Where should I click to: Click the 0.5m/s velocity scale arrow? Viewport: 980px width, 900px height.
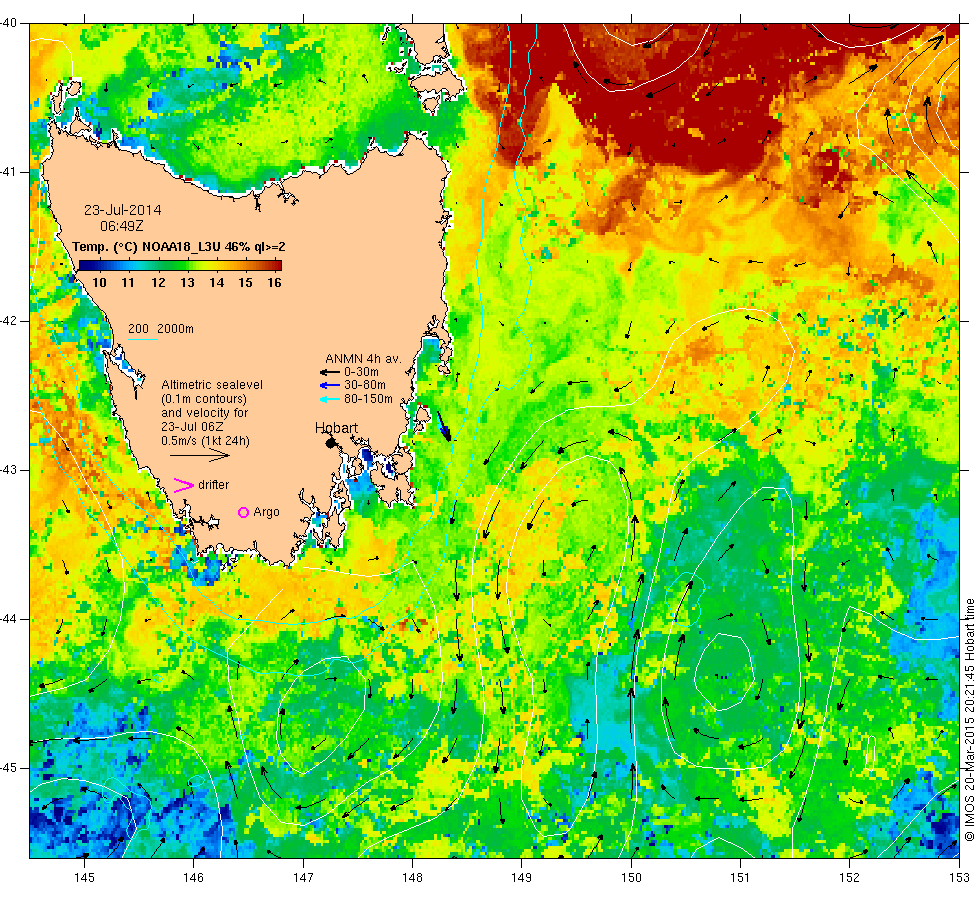pyautogui.click(x=200, y=456)
